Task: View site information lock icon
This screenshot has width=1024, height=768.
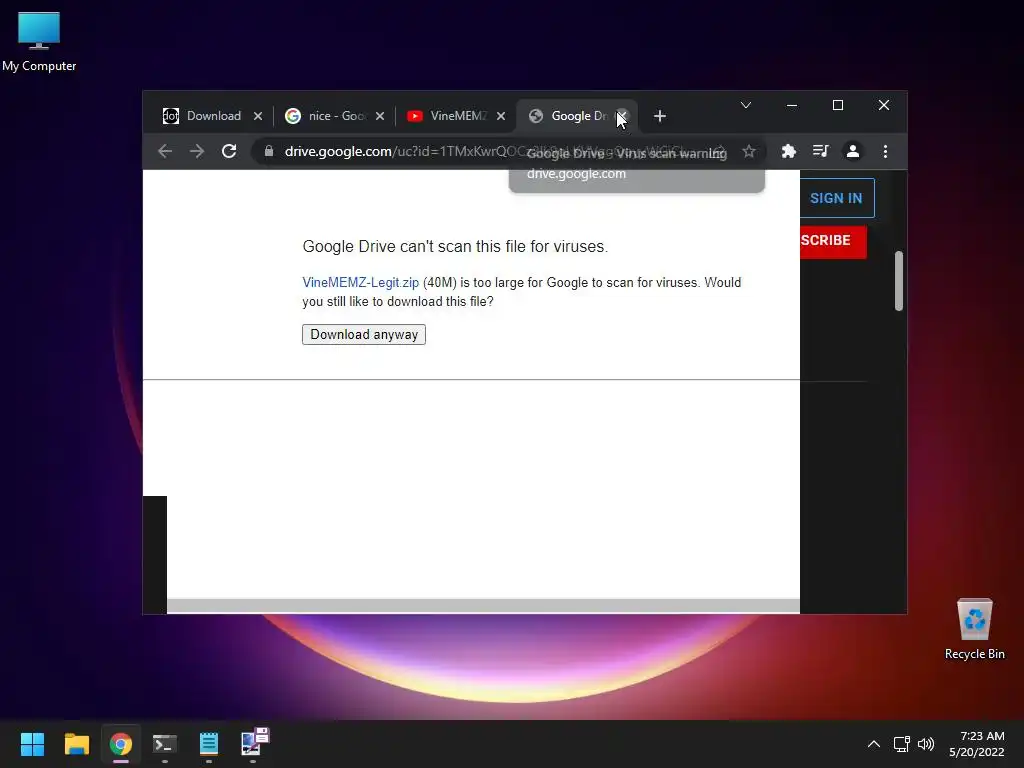Action: point(268,152)
